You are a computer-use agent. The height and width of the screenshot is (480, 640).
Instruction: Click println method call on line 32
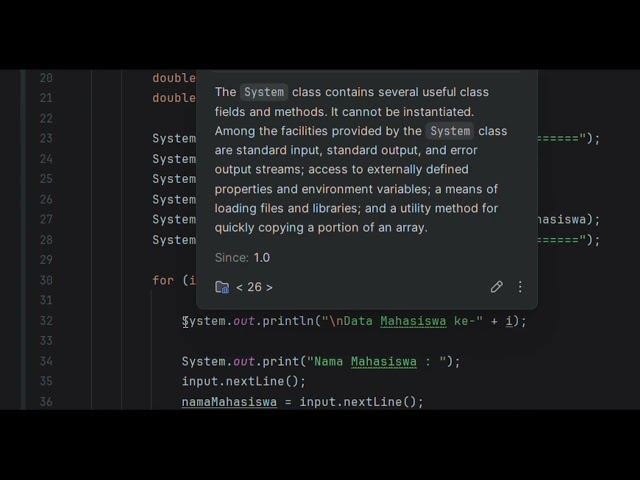click(288, 321)
